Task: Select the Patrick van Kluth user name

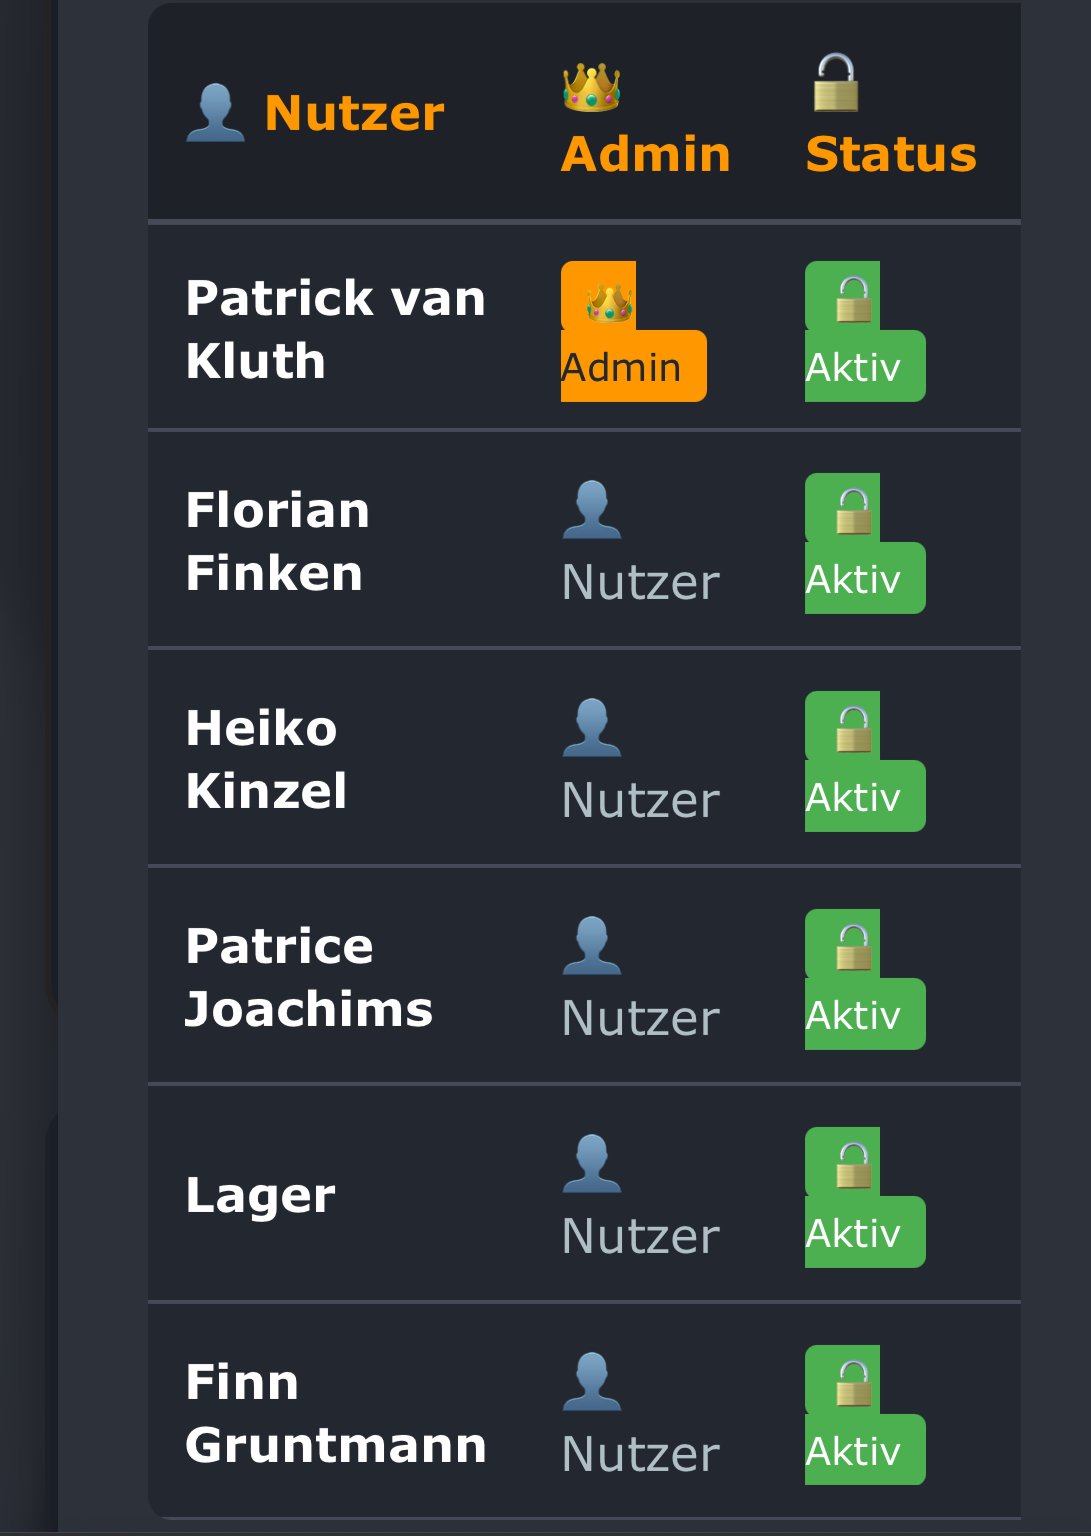Action: click(x=335, y=329)
